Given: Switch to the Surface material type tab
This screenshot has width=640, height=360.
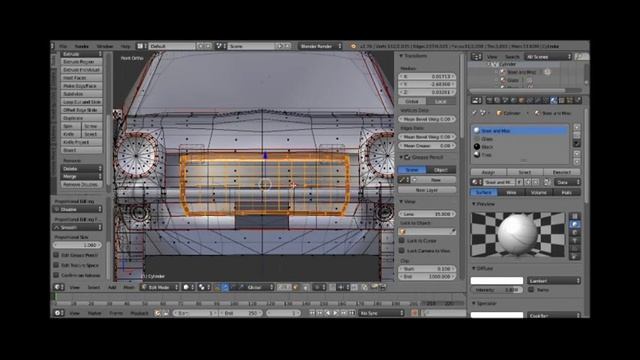Looking at the screenshot, I should click(484, 192).
